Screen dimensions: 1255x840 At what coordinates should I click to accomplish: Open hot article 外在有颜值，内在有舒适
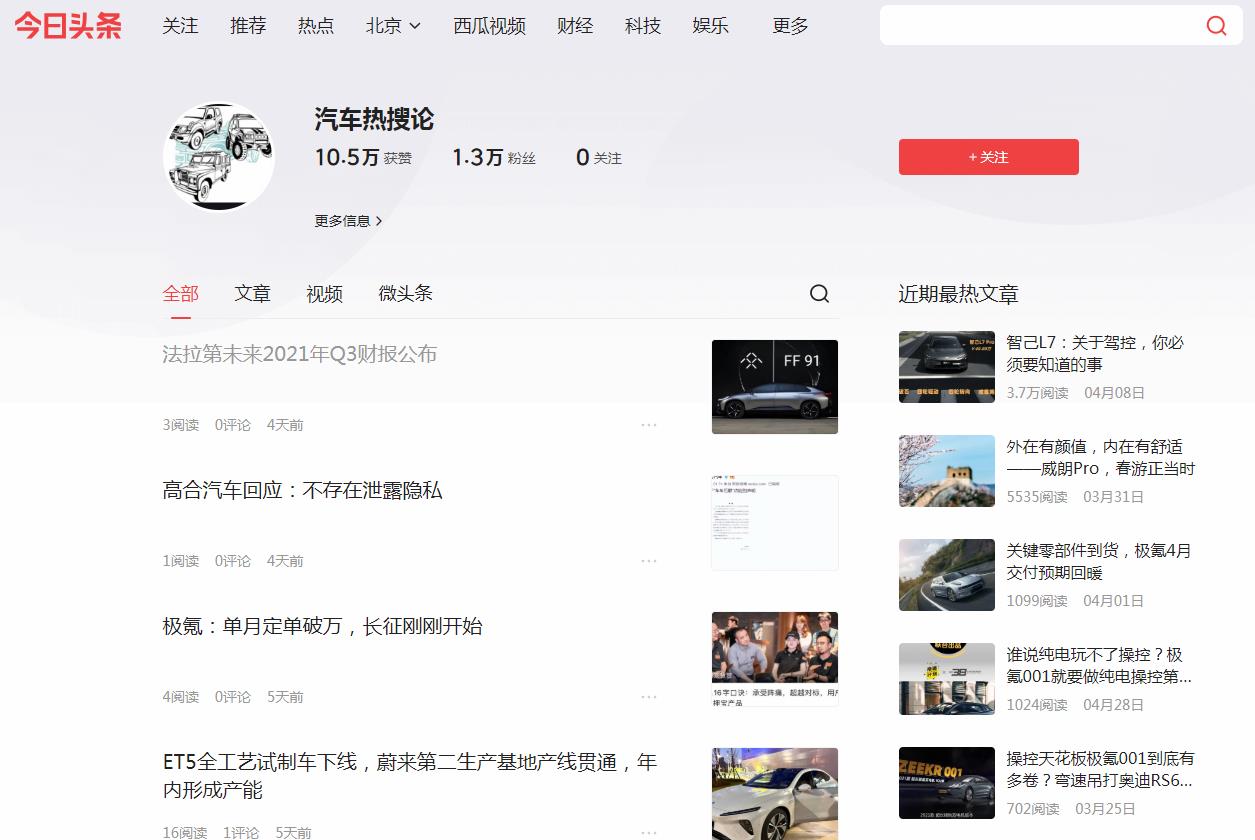coord(1101,457)
